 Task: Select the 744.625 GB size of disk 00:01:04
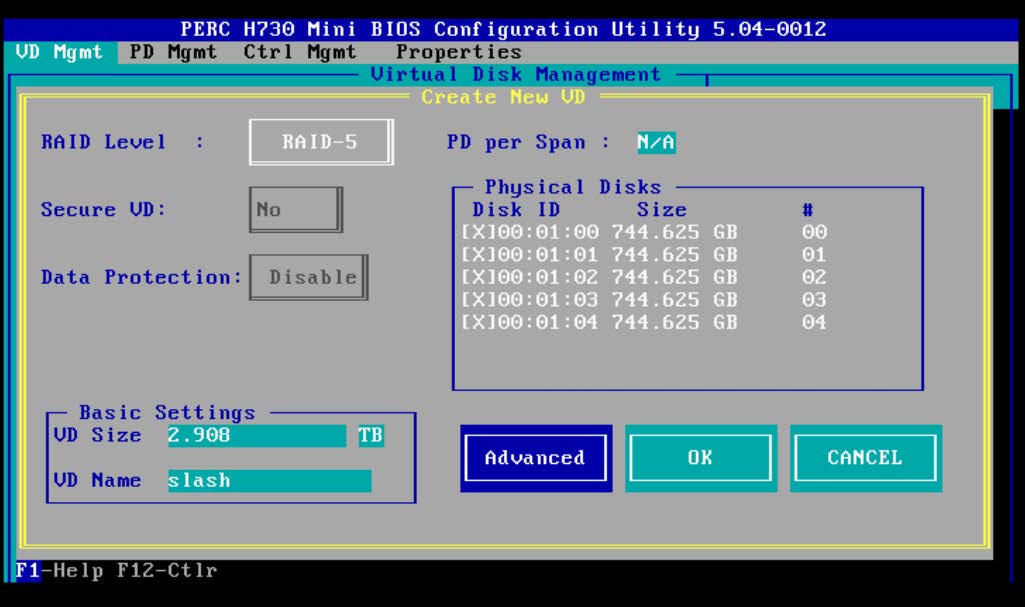pos(675,322)
